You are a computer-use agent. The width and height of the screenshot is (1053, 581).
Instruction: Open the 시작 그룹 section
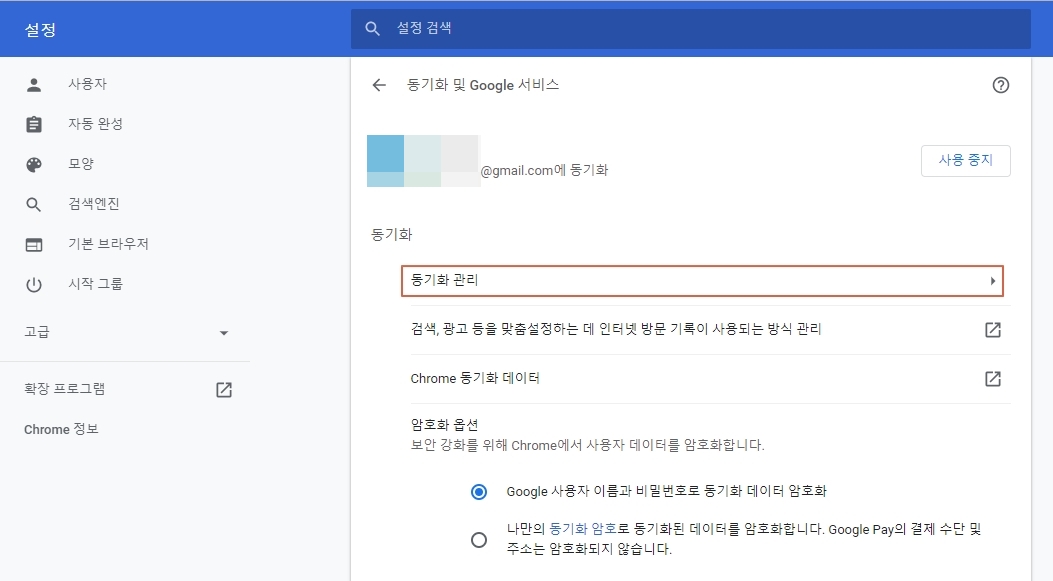pos(95,283)
